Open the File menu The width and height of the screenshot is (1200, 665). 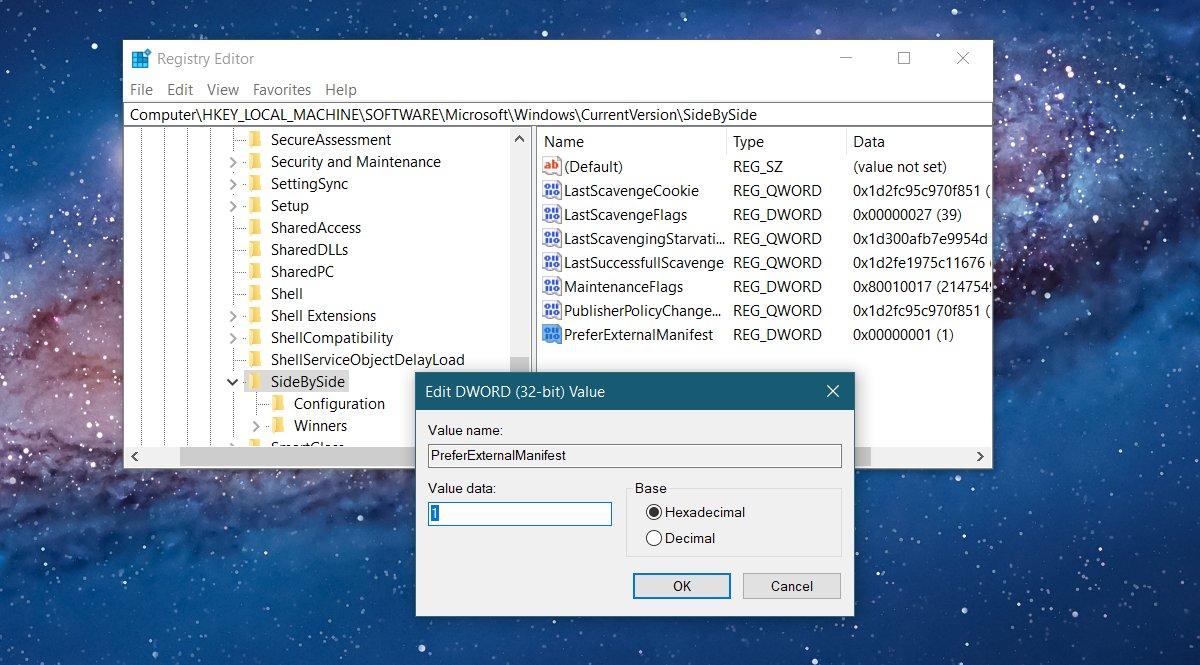click(141, 90)
